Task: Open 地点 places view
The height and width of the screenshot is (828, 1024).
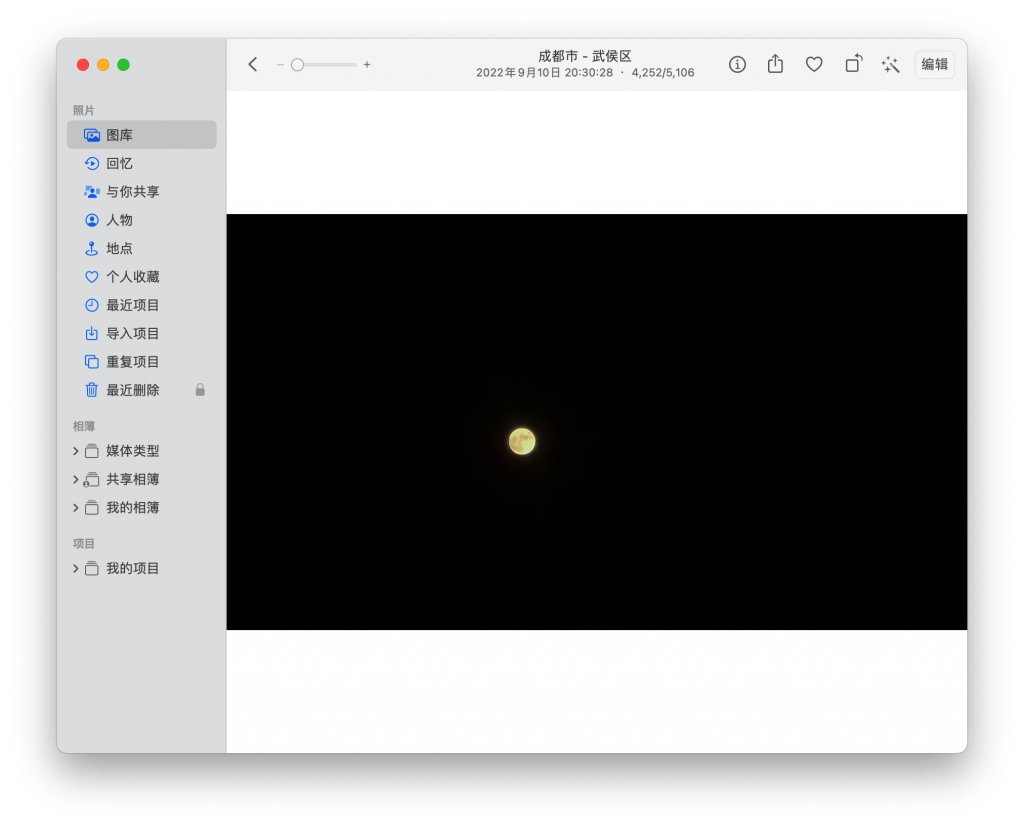Action: [x=142, y=248]
